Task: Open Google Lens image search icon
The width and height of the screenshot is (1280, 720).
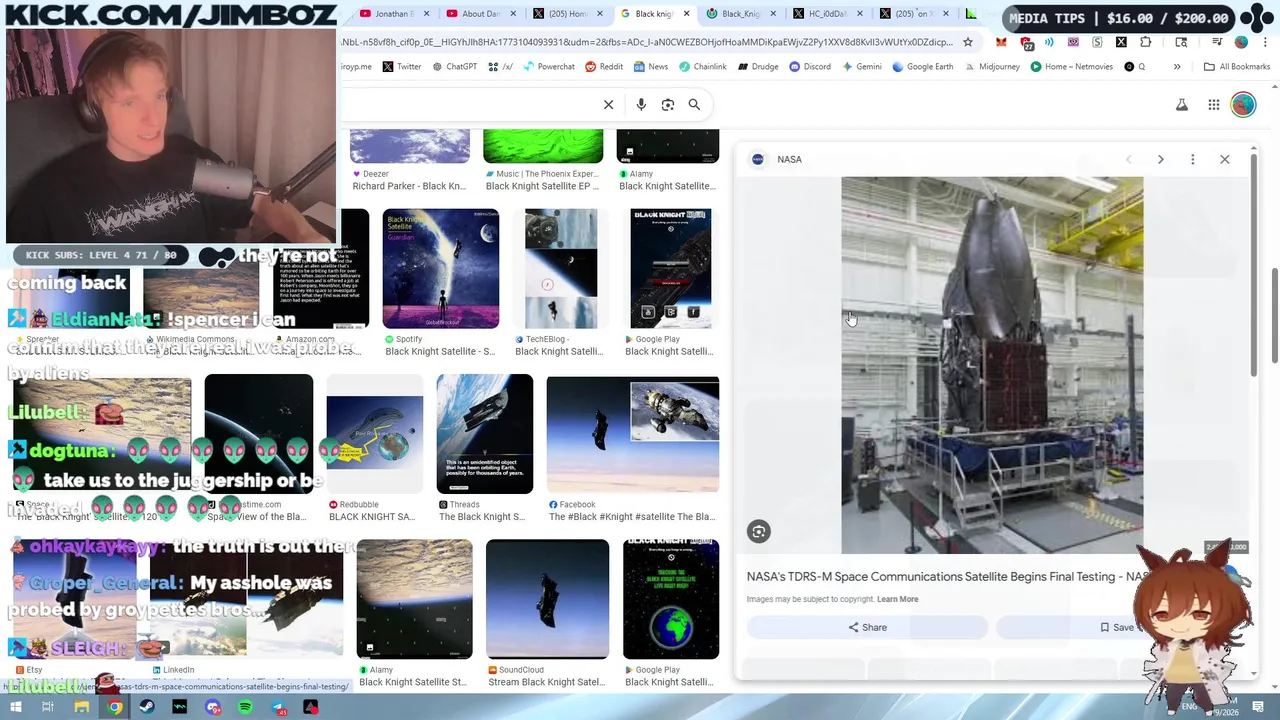Action: [x=668, y=104]
